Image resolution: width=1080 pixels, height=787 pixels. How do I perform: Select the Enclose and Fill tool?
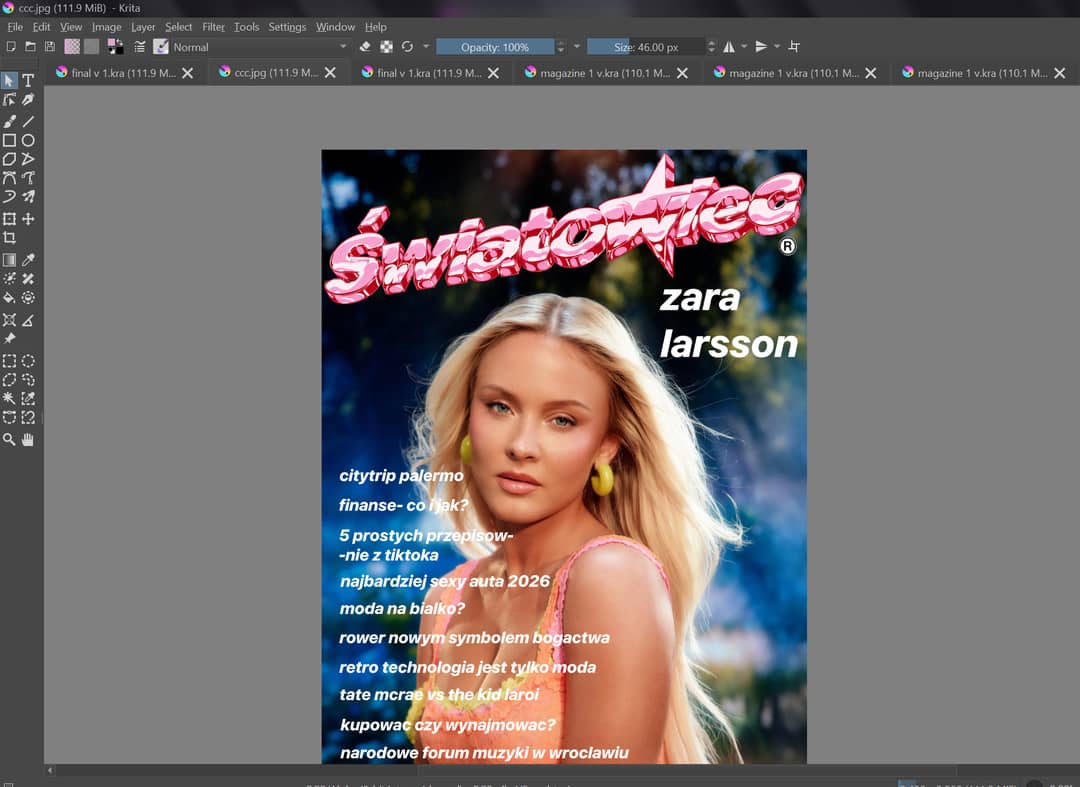coord(28,297)
